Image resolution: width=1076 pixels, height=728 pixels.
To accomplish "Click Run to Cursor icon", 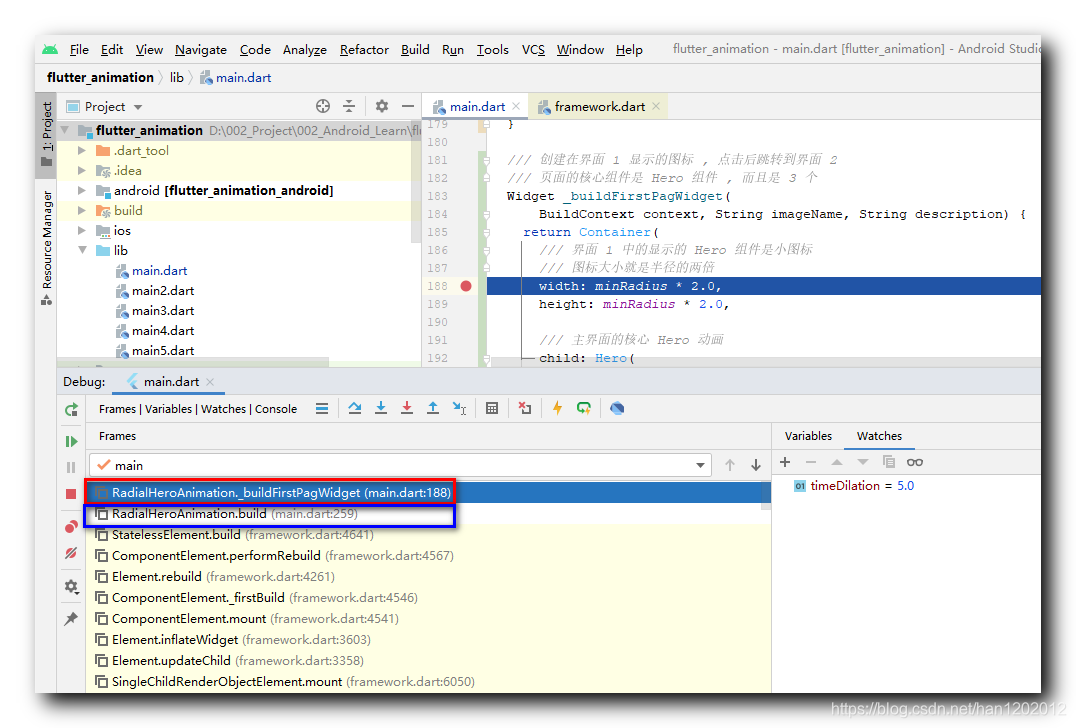I will pyautogui.click(x=460, y=409).
